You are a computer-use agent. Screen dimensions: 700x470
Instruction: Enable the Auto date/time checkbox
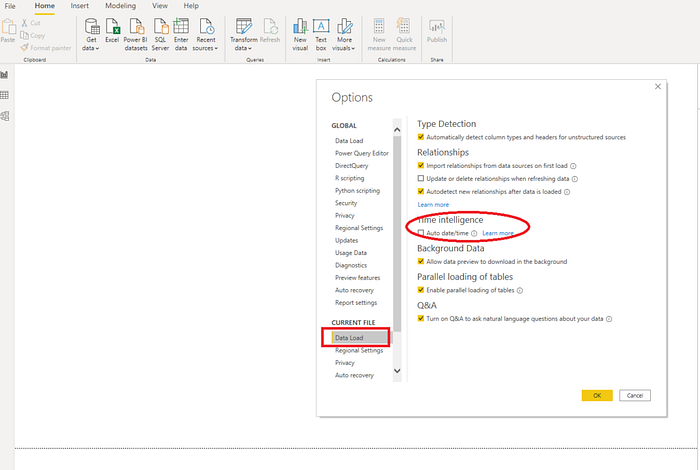[421, 233]
